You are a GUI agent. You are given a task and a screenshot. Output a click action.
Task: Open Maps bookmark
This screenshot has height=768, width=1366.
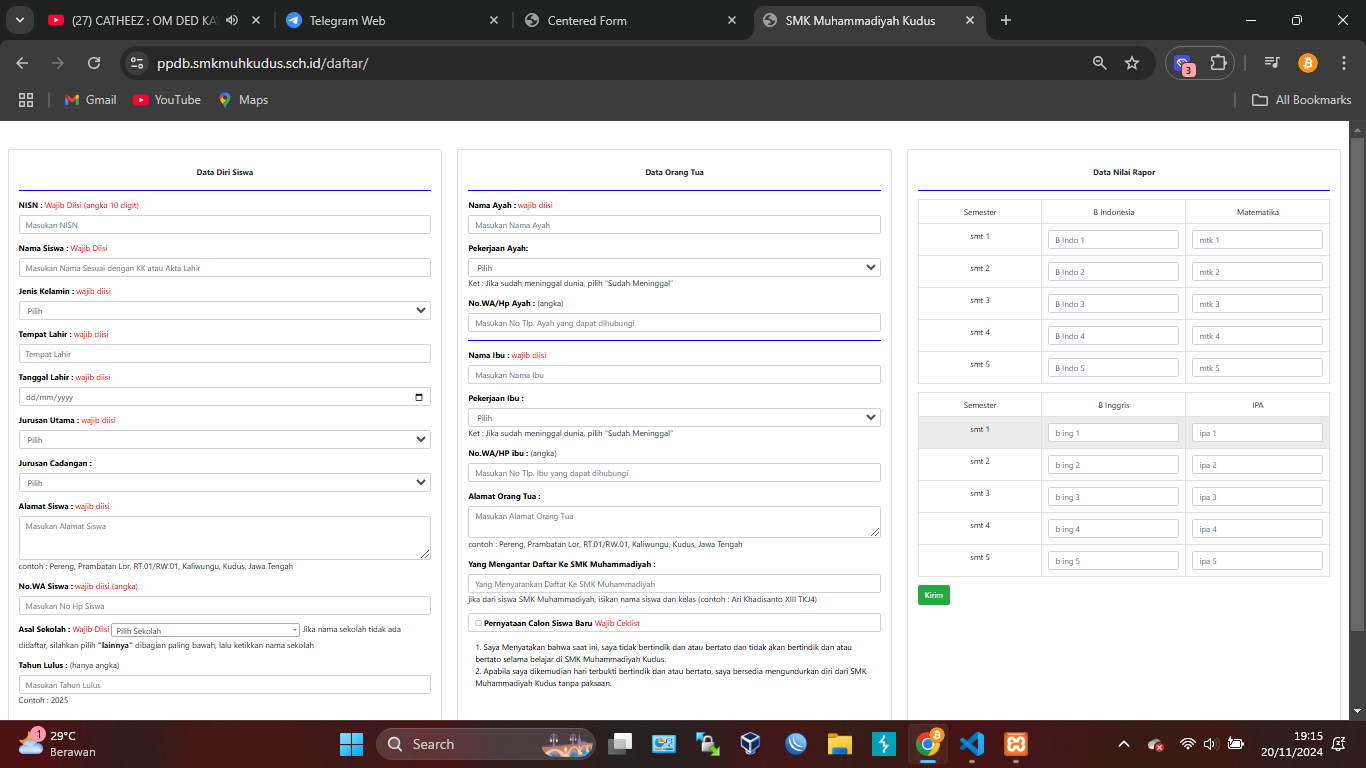point(243,100)
